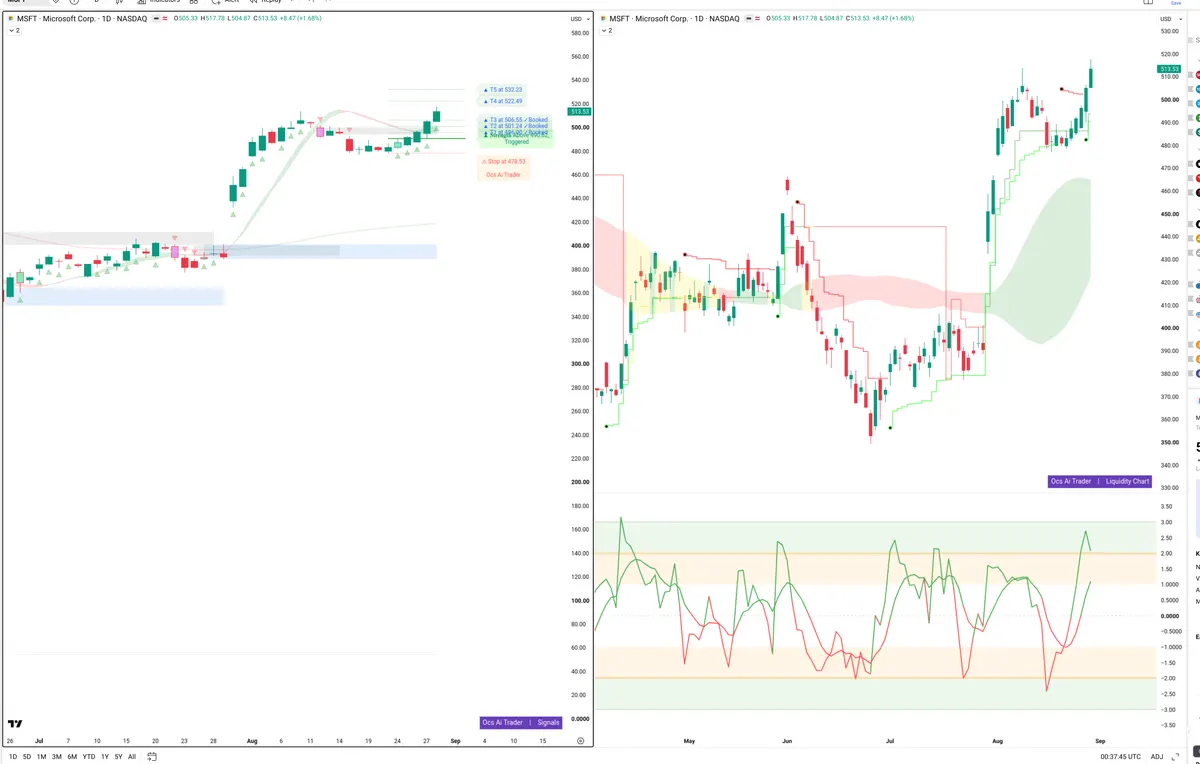
Task: Toggle ADJ adjusted-data setting
Action: pos(1157,757)
